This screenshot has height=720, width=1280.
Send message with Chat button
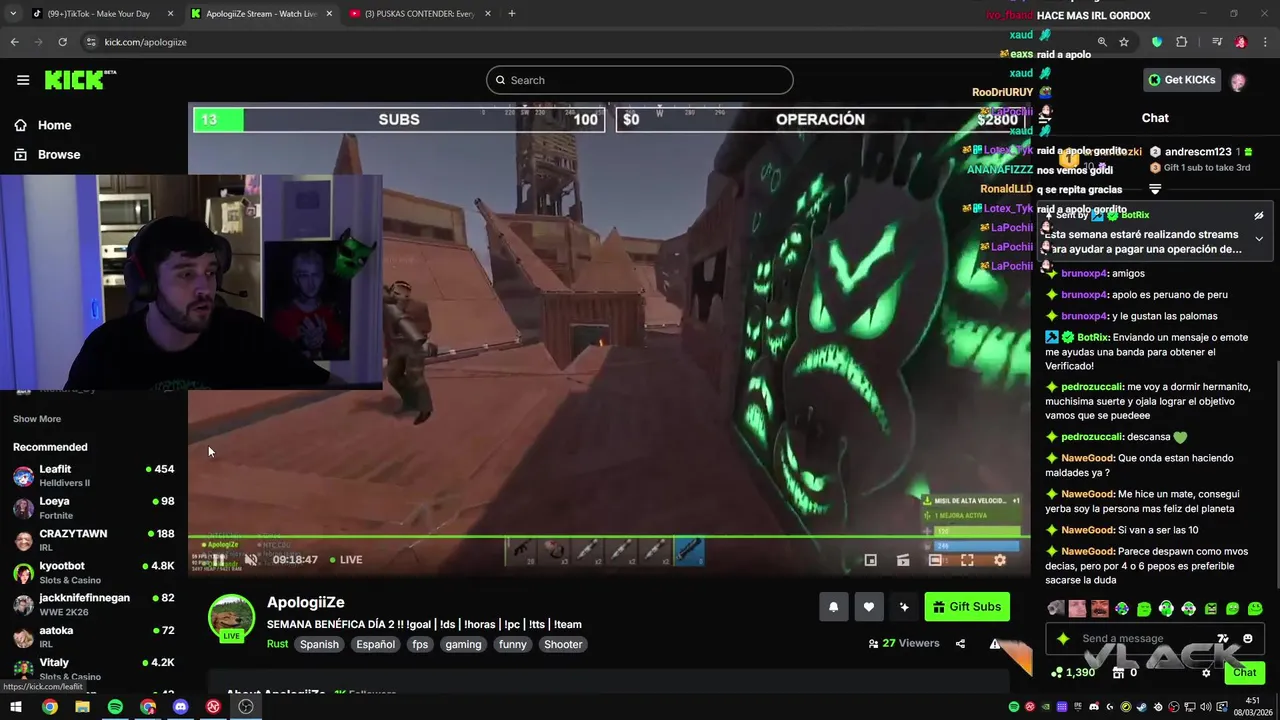click(1245, 672)
